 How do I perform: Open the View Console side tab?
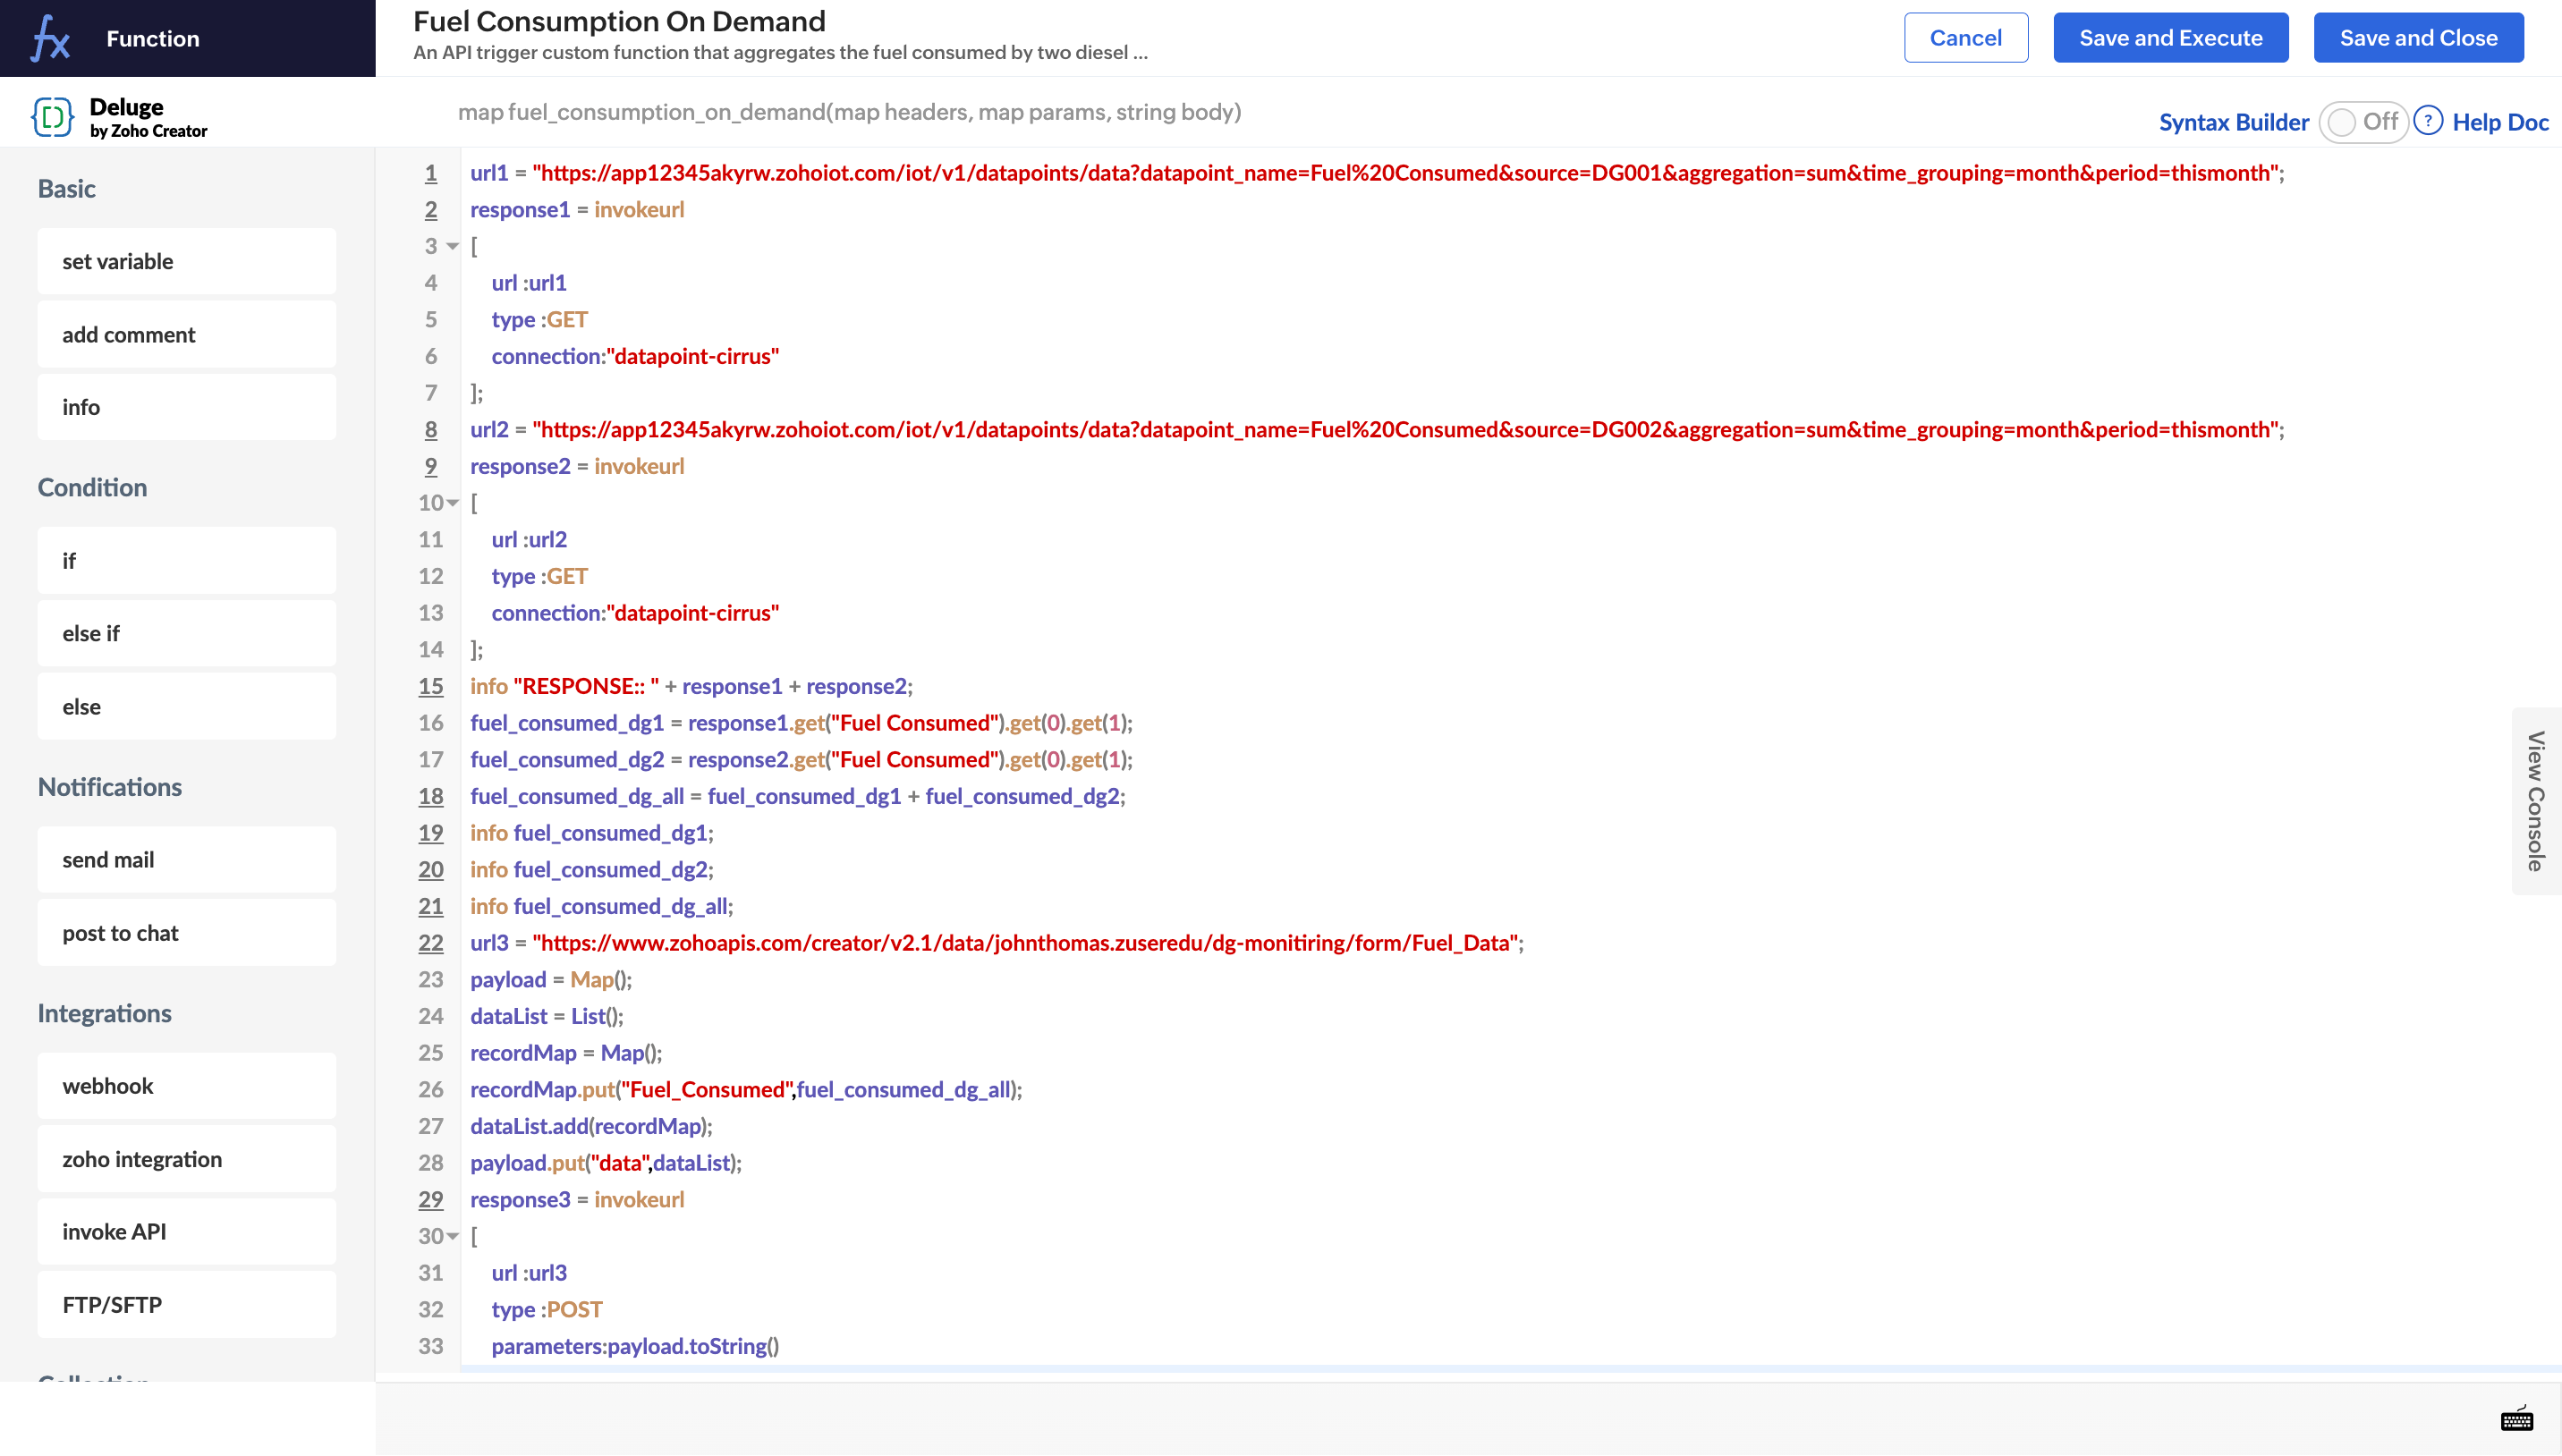pyautogui.click(x=2535, y=801)
